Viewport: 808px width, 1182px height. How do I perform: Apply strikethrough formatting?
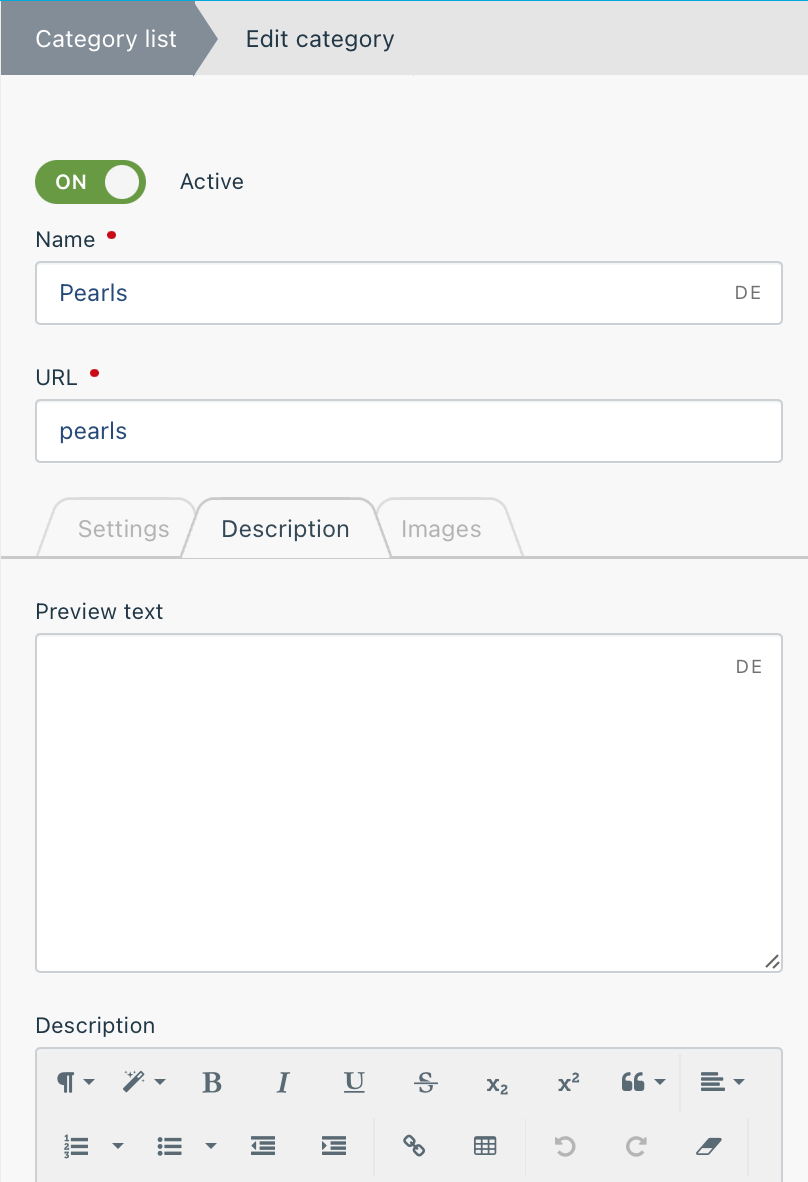[x=425, y=1082]
